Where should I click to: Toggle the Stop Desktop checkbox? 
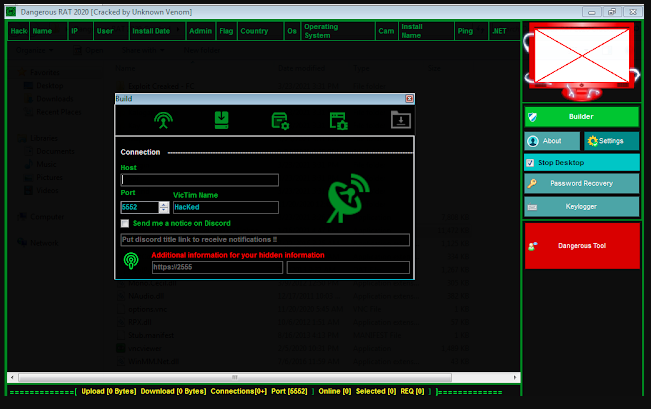tap(530, 162)
